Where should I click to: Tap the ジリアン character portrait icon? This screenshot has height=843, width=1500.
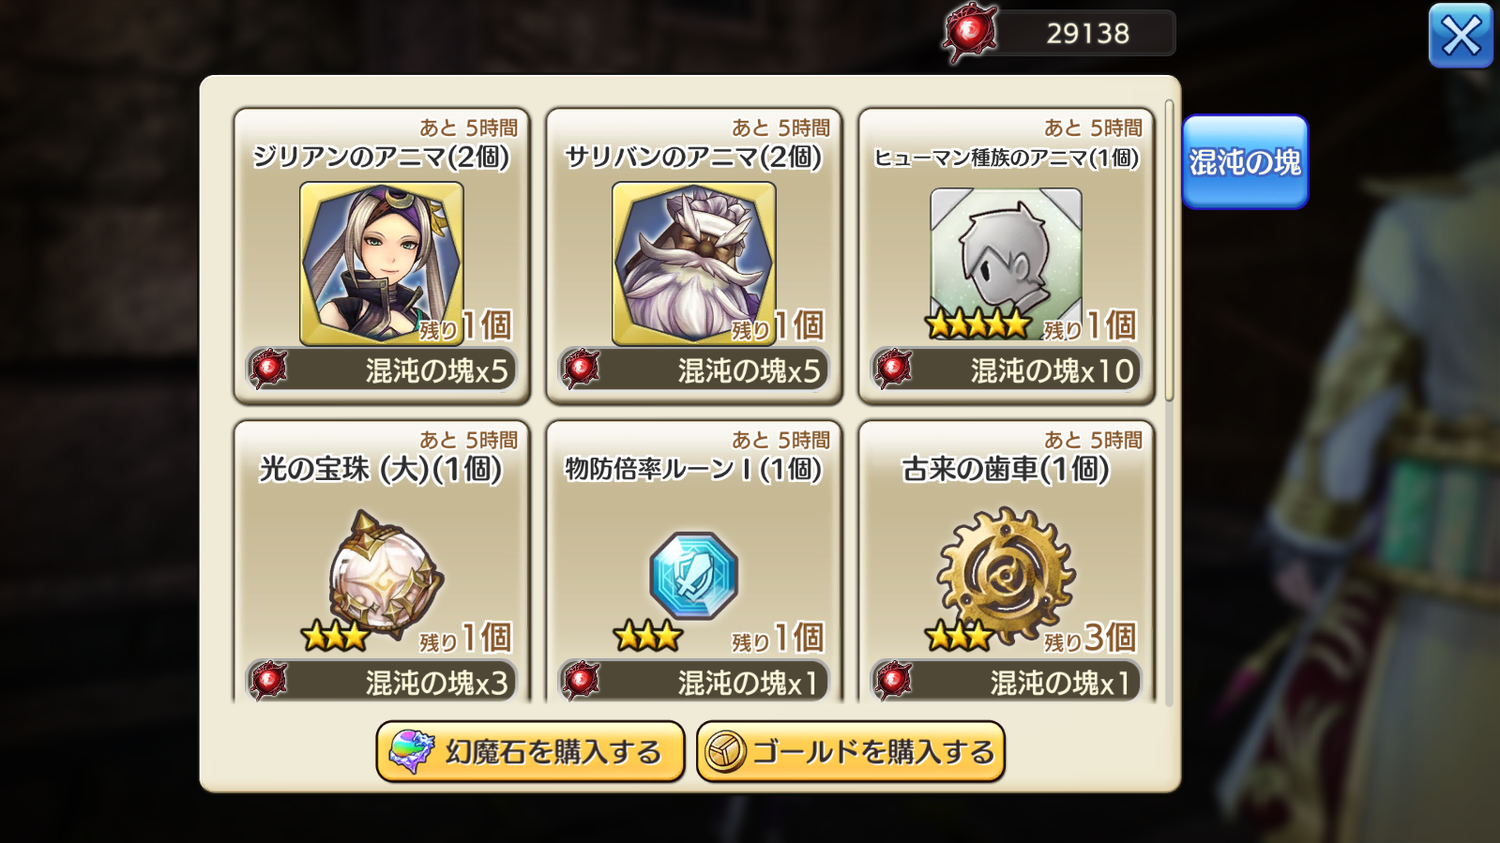tap(381, 263)
